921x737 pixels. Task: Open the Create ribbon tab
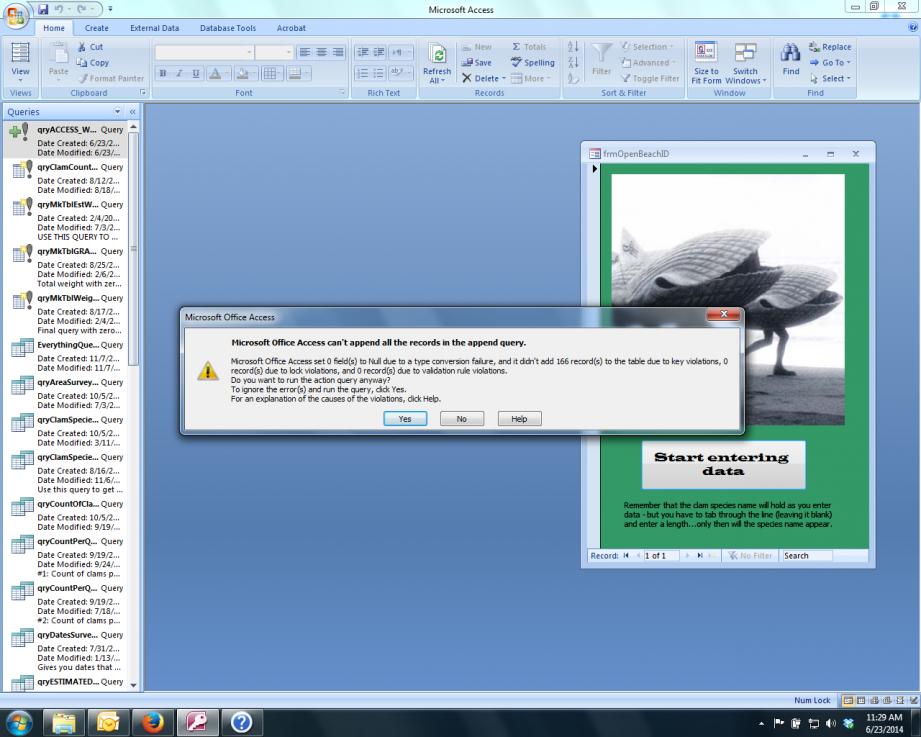pos(96,28)
